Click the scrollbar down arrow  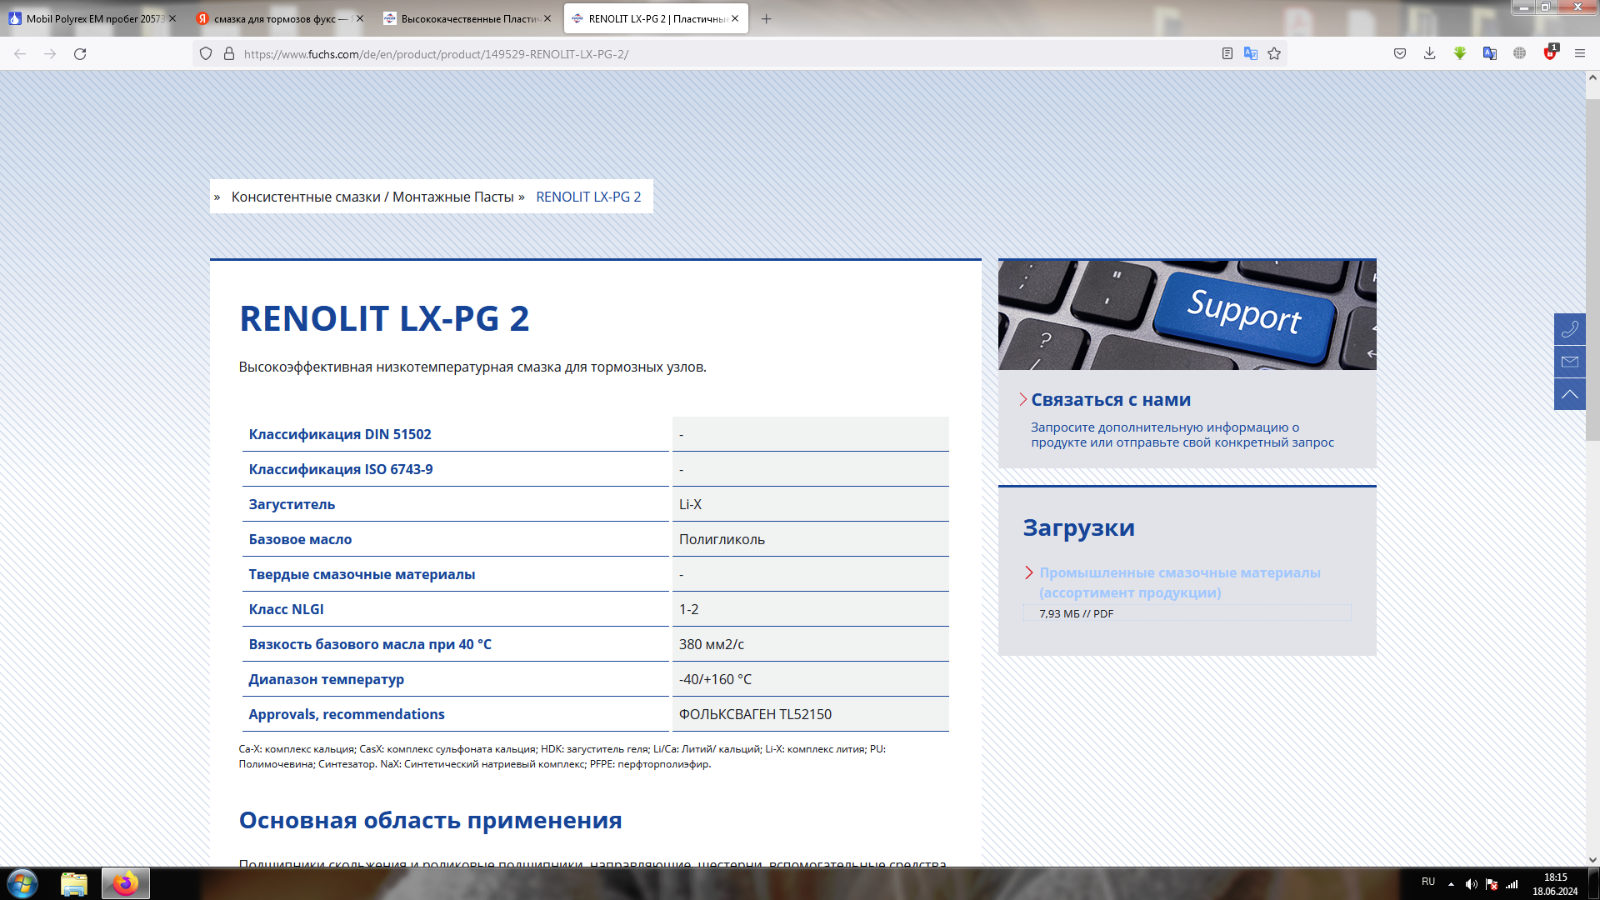1592,859
